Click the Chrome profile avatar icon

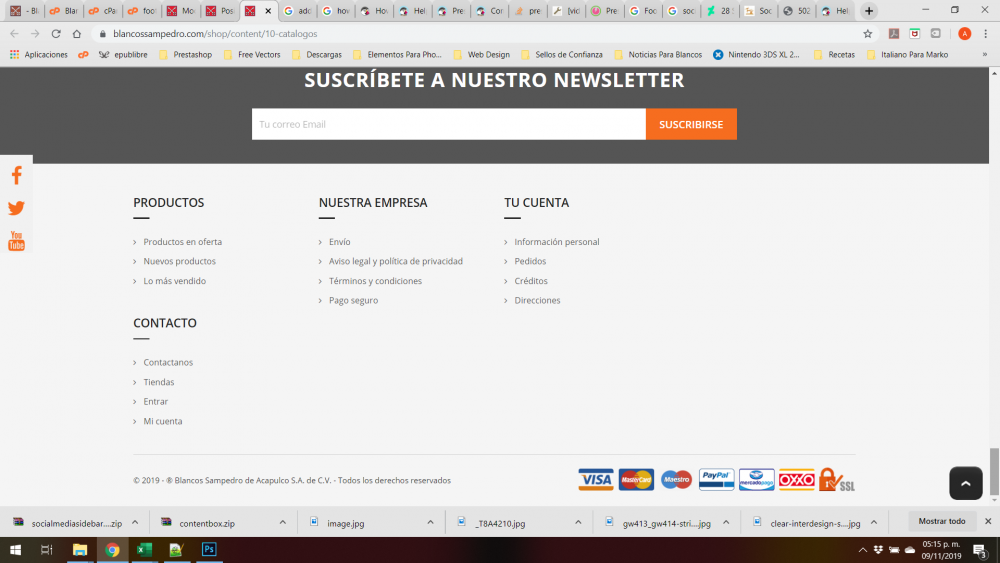tap(964, 34)
